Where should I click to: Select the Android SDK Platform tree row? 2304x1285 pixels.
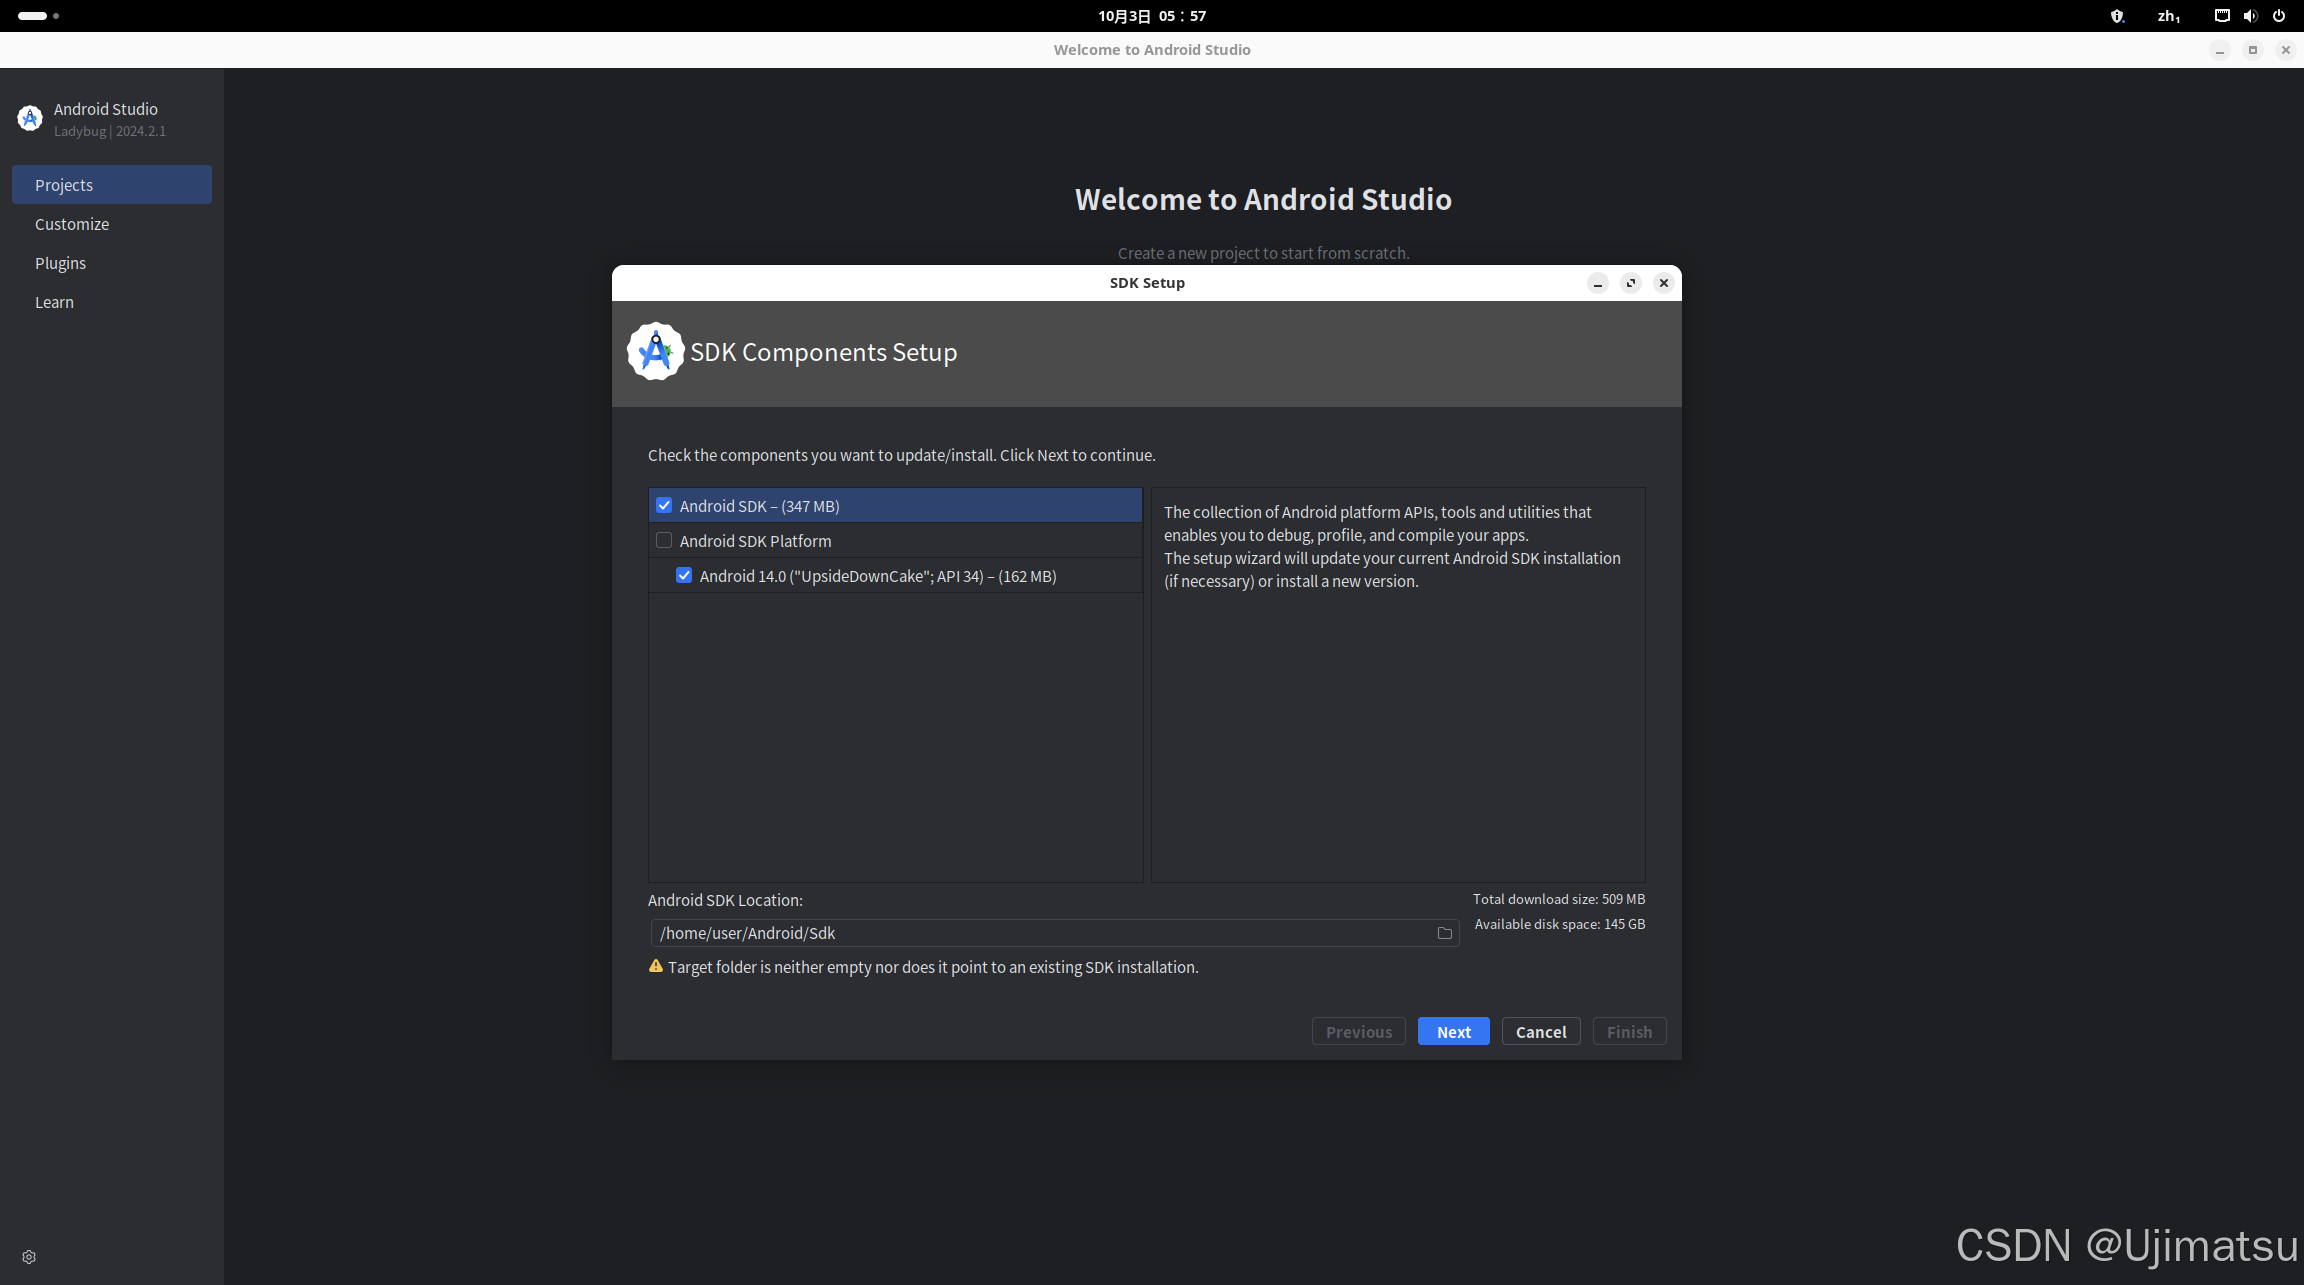coord(755,541)
